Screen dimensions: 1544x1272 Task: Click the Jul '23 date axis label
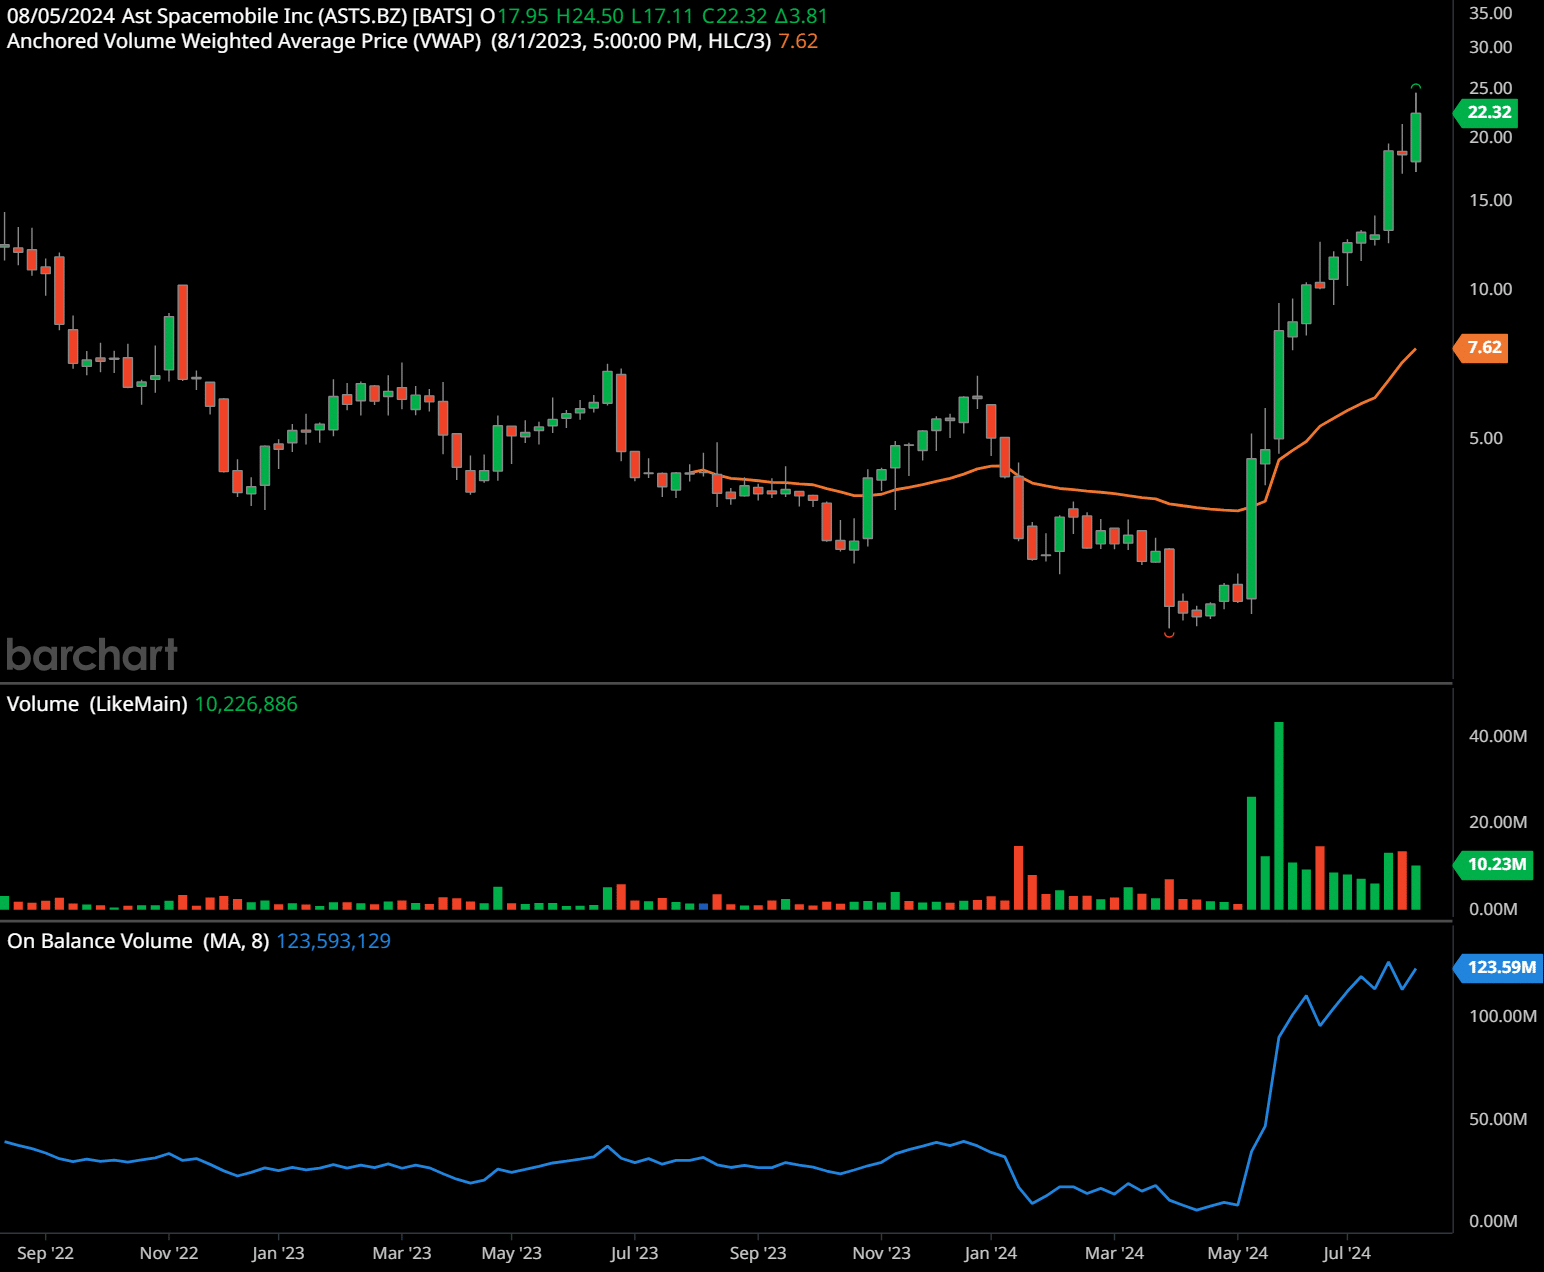[634, 1253]
